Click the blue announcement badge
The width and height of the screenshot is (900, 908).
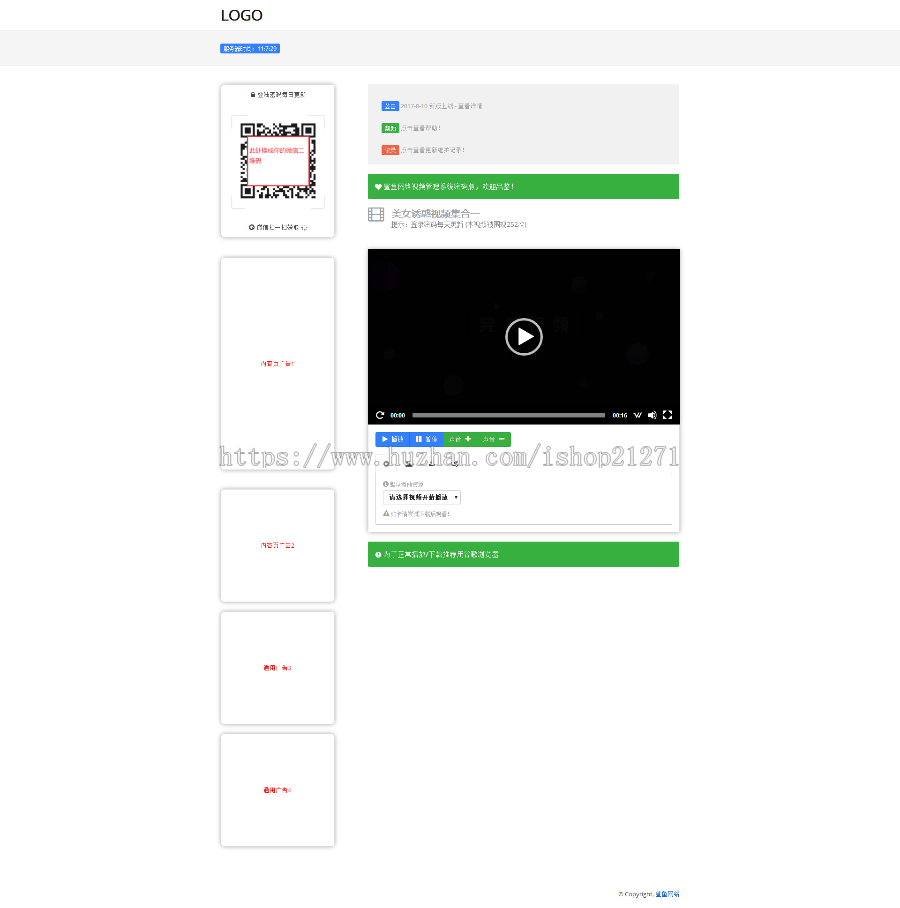pyautogui.click(x=390, y=106)
